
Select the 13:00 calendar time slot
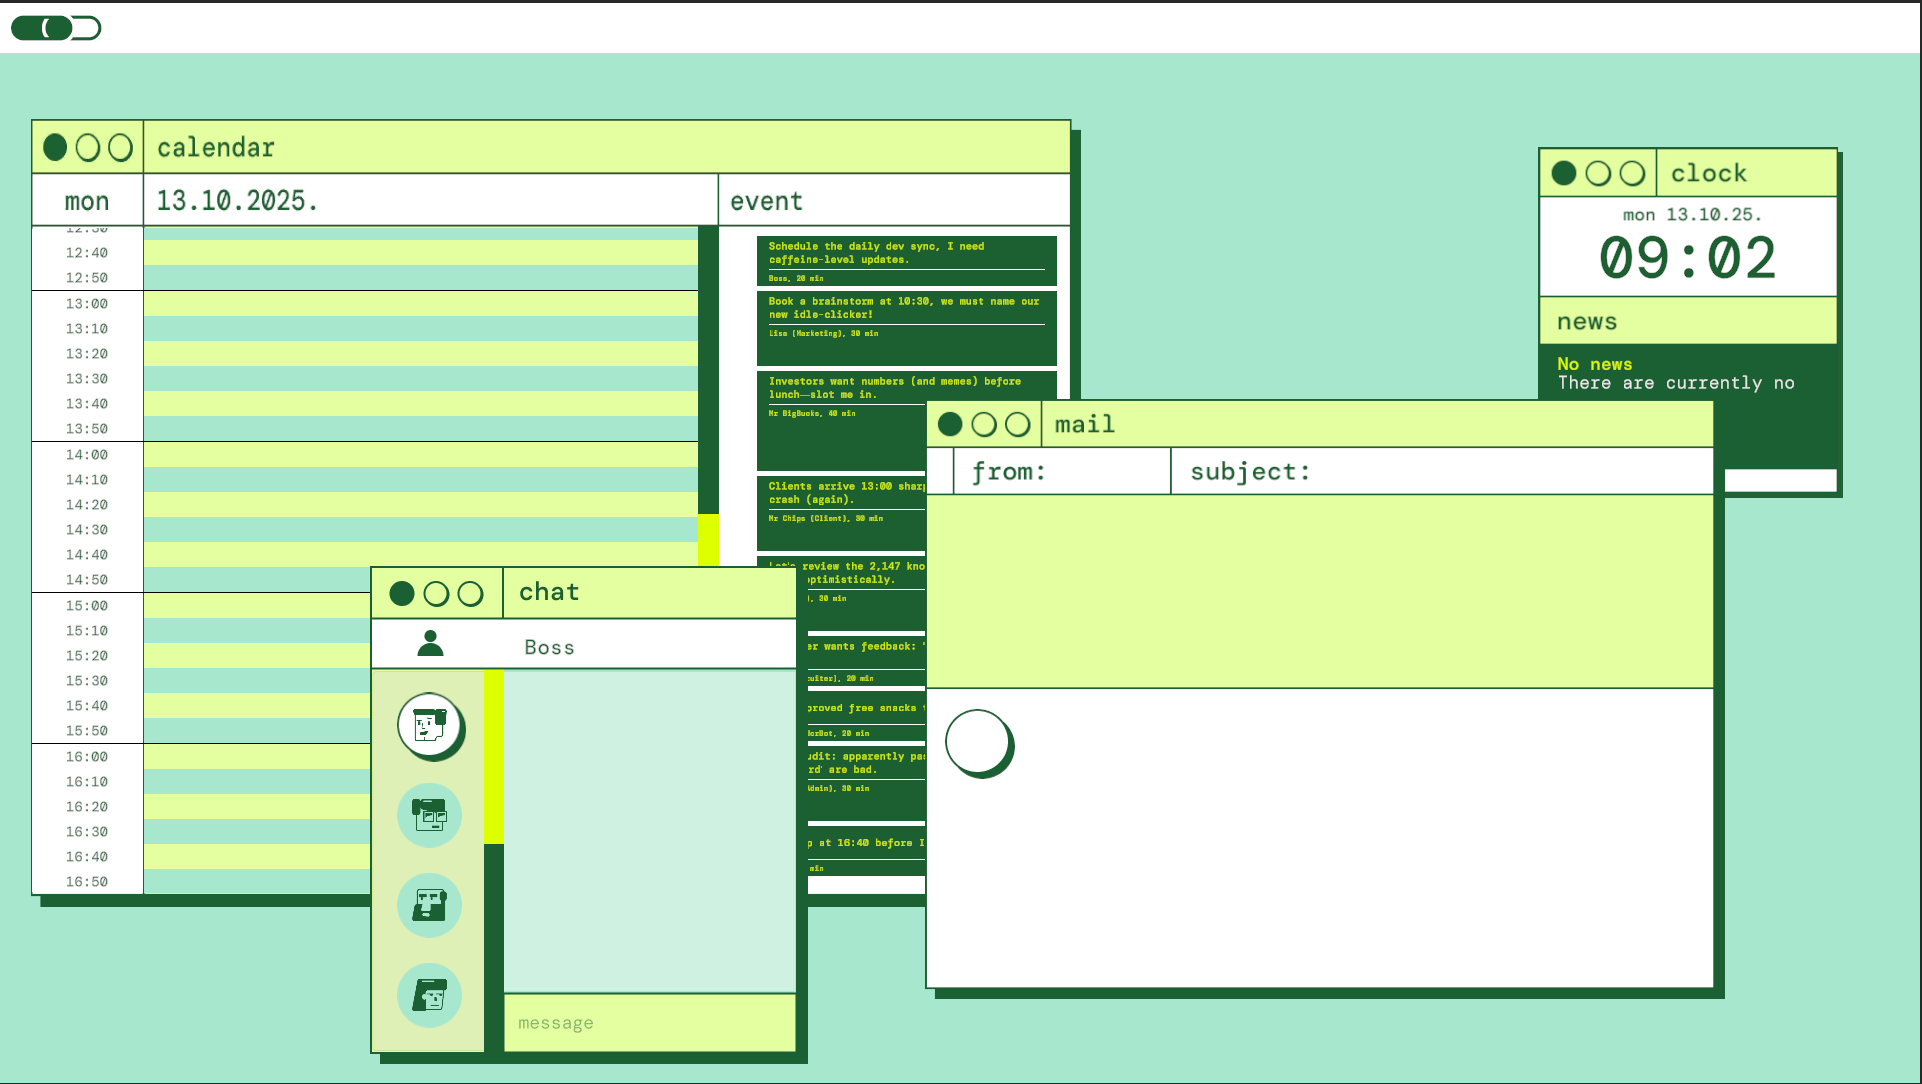click(420, 304)
